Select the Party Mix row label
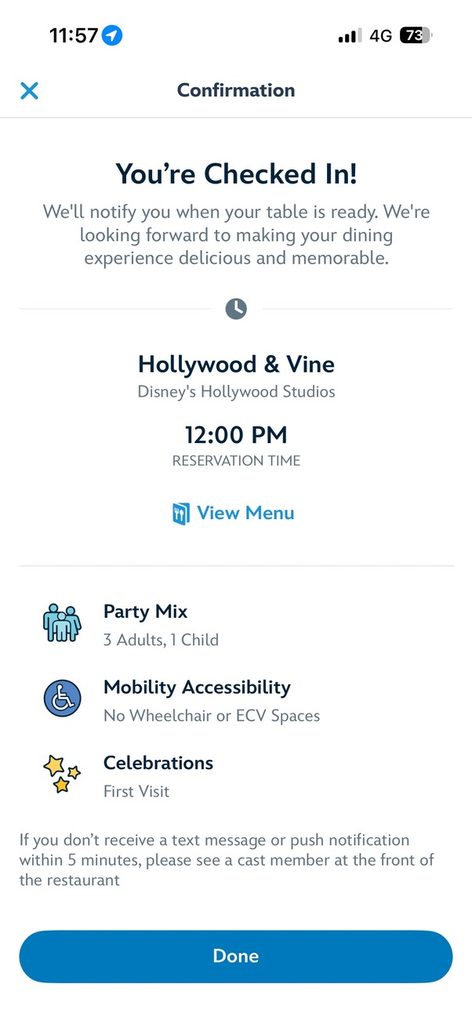This screenshot has height=1024, width=472. coord(146,612)
